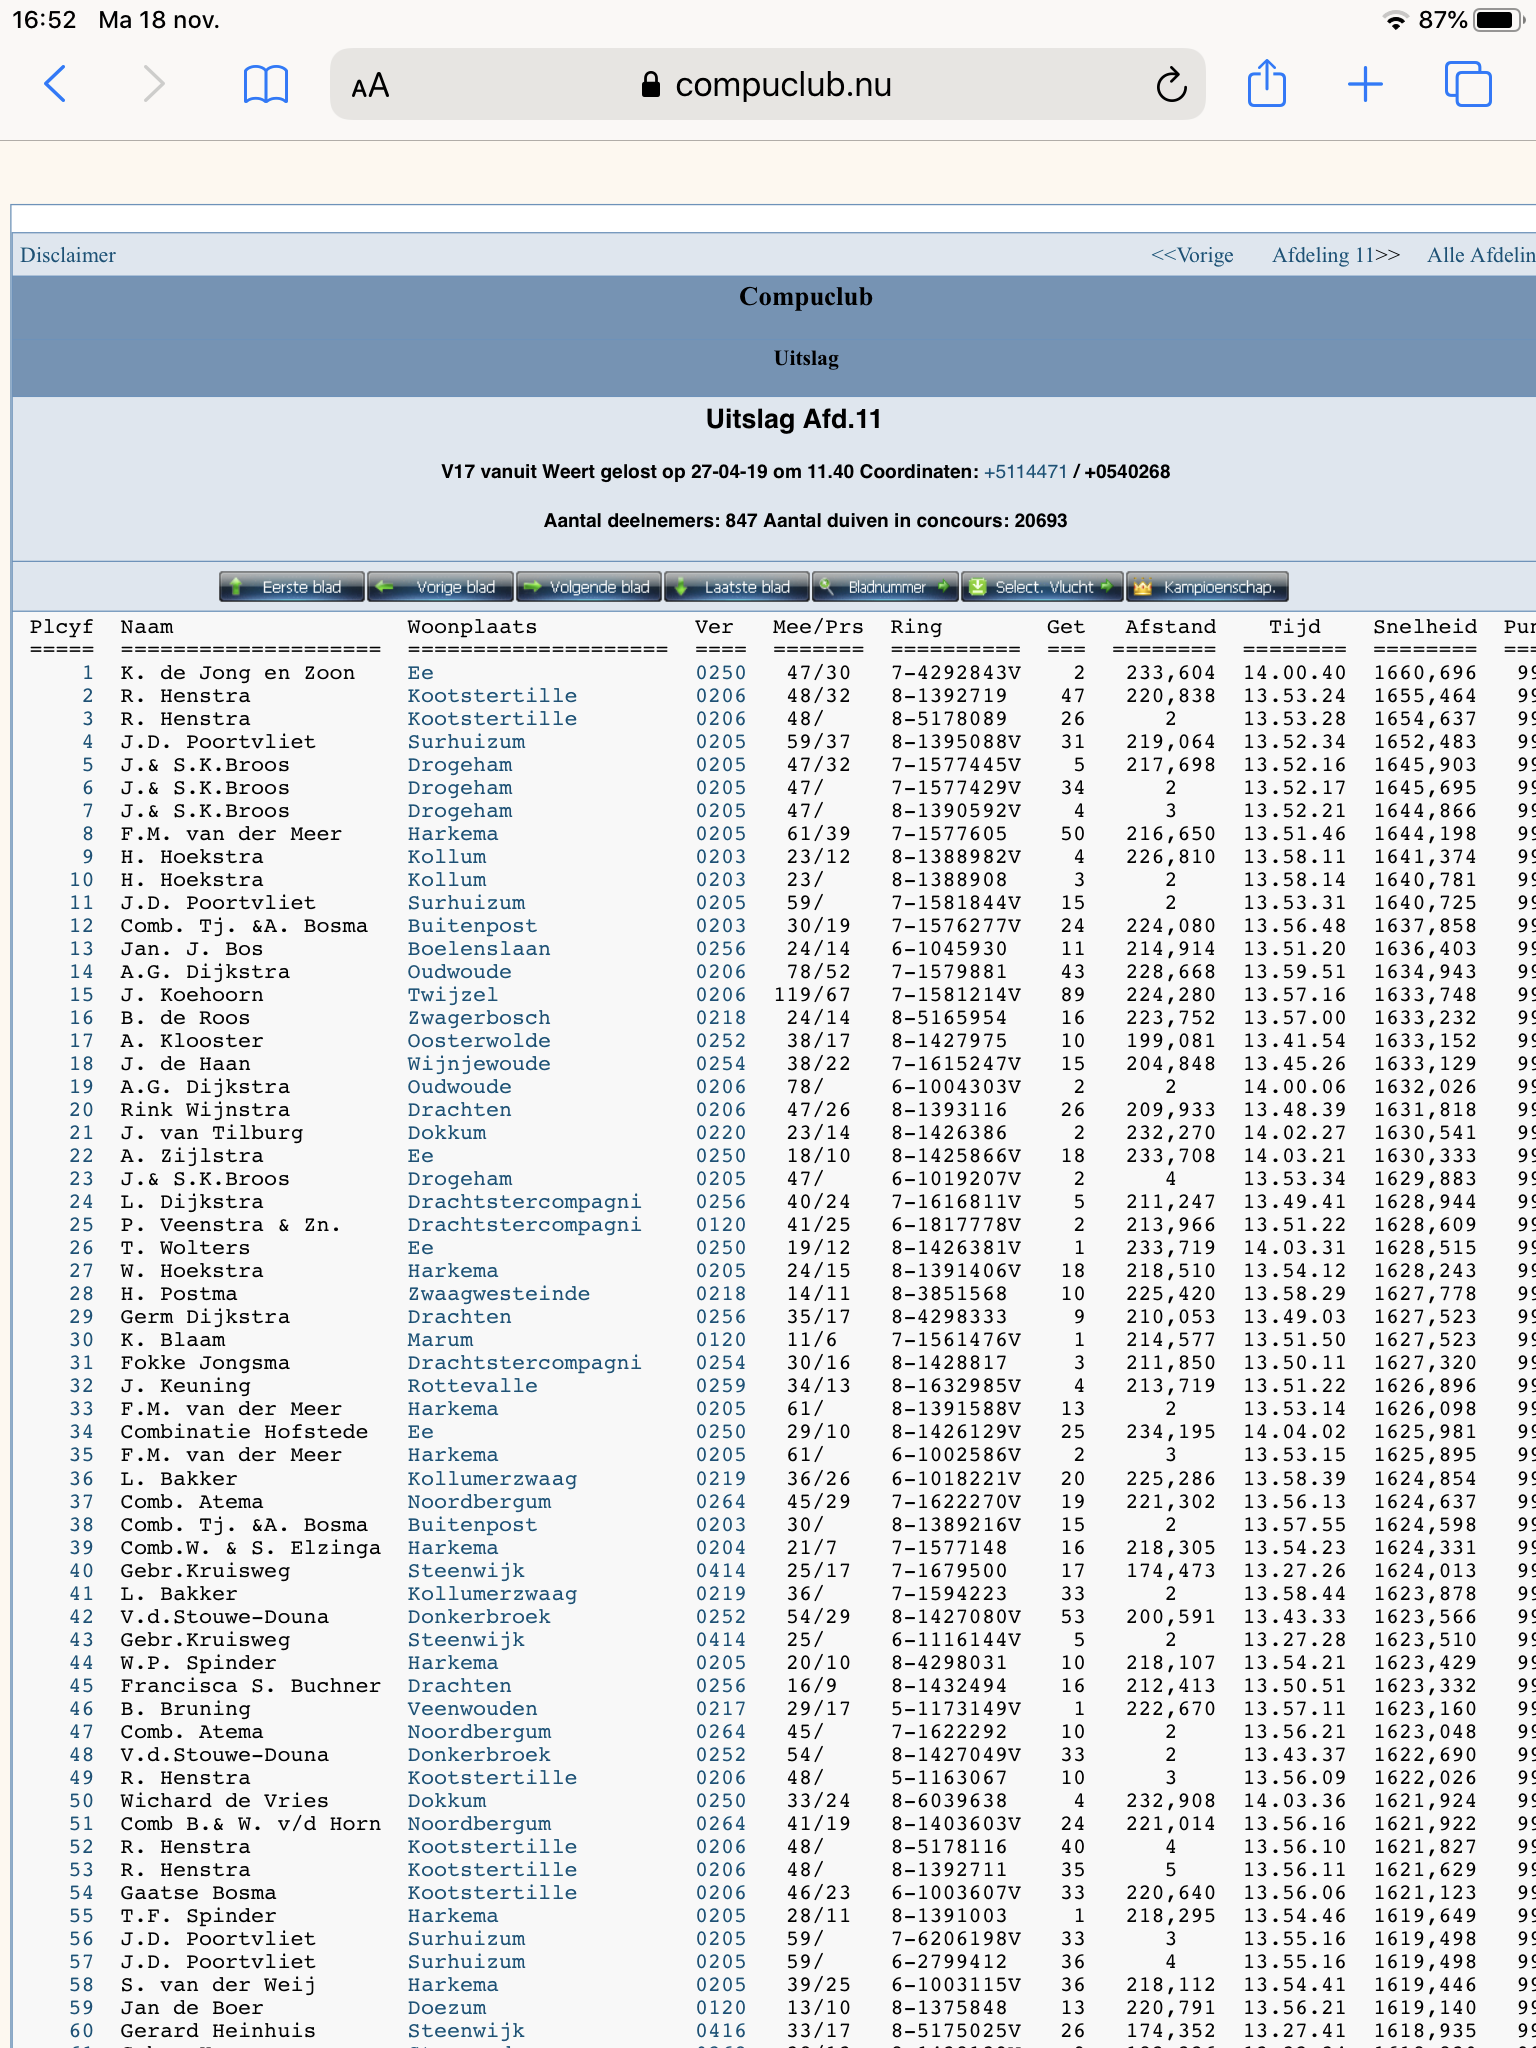Open placement 30 link for K. Blaam
This screenshot has width=1536, height=2048.
point(81,1340)
